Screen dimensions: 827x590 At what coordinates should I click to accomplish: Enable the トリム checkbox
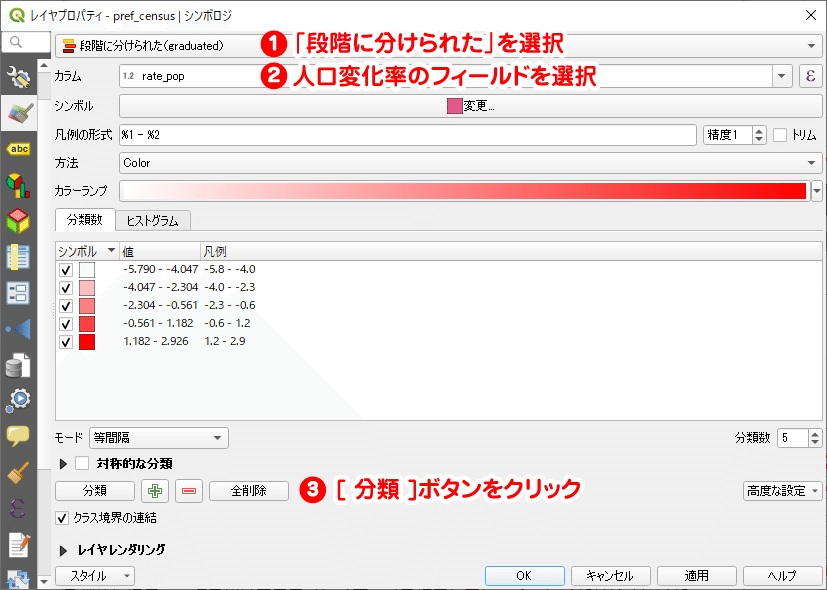[x=780, y=135]
